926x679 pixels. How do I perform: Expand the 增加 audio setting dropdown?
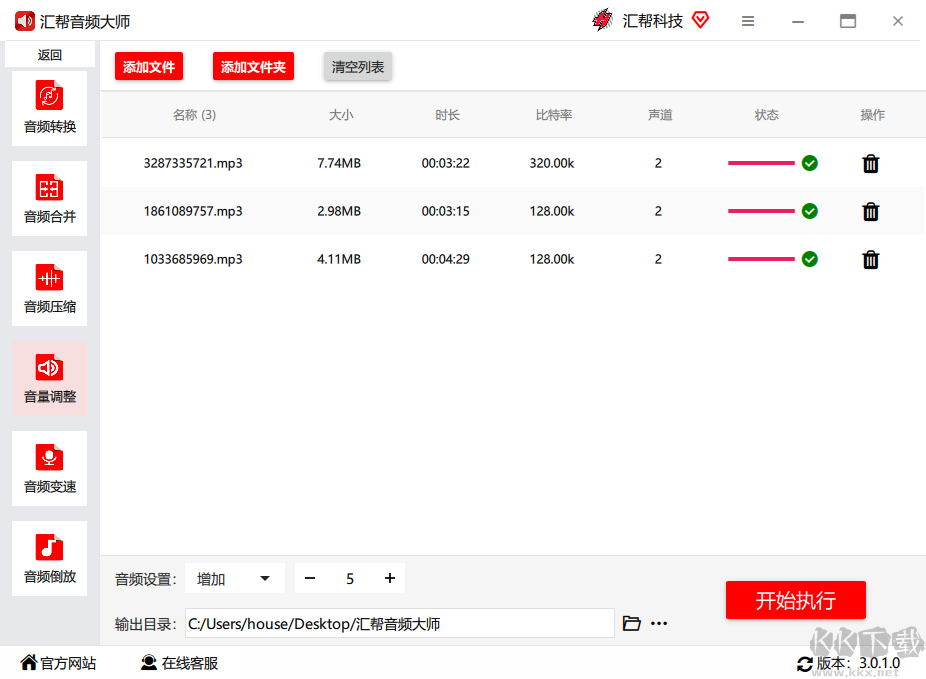pyautogui.click(x=234, y=578)
